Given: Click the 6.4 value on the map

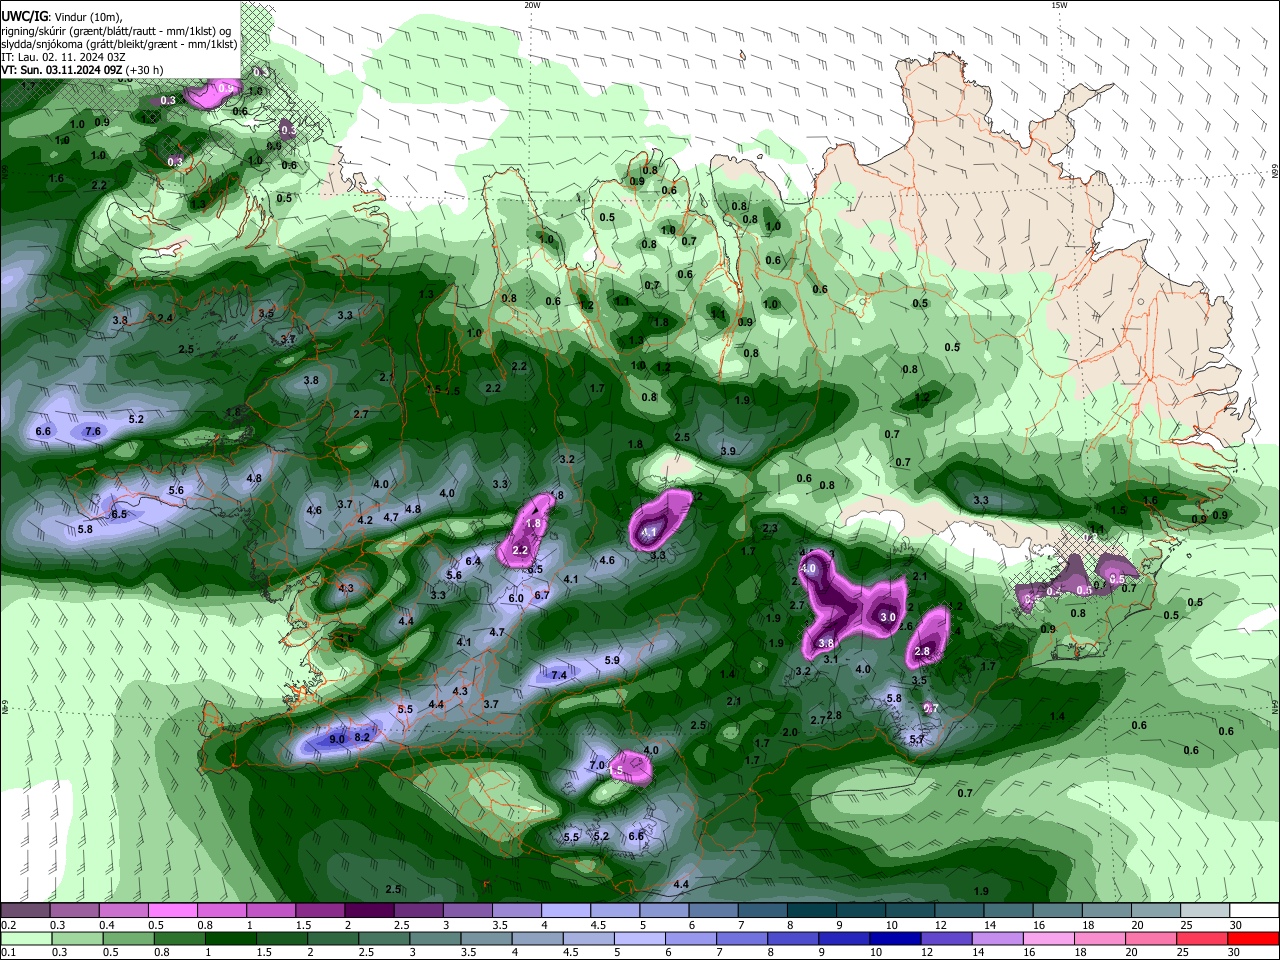Looking at the screenshot, I should coord(473,561).
